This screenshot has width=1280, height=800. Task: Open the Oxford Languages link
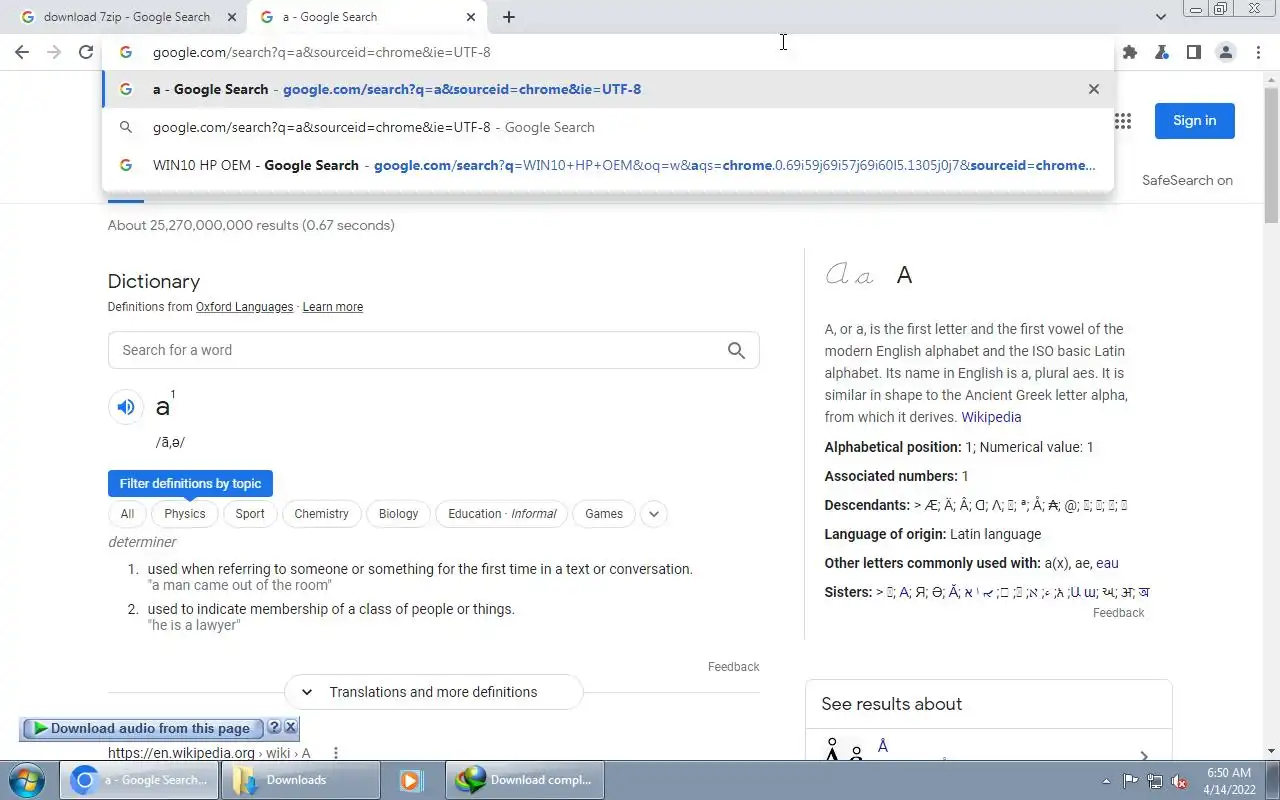tap(244, 307)
